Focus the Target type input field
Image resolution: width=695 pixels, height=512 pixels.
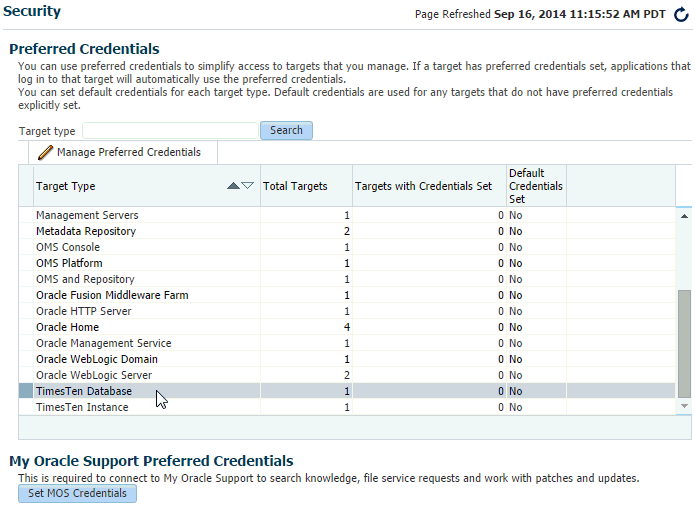click(x=170, y=131)
